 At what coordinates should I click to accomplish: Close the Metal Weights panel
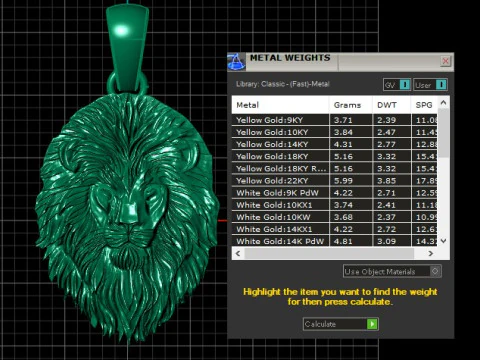pyautogui.click(x=446, y=61)
